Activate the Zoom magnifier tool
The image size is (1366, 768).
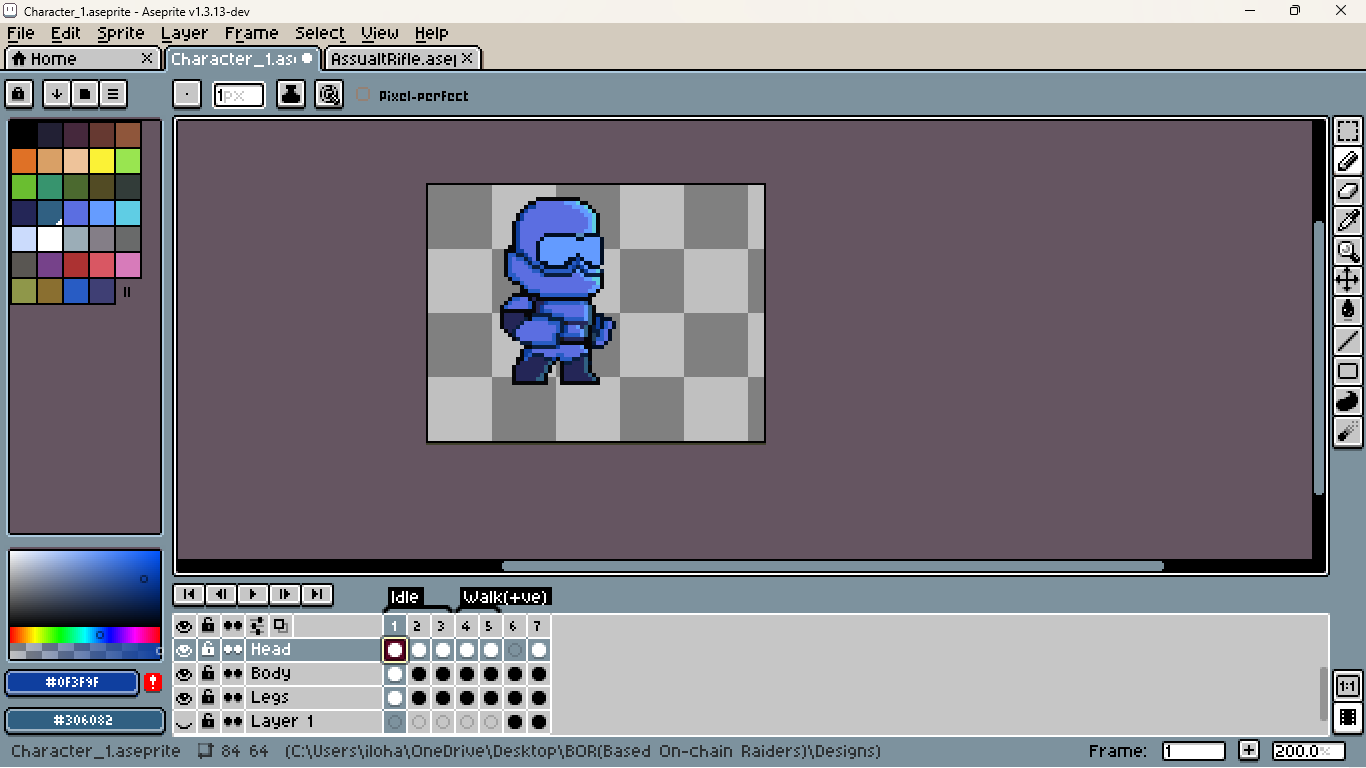click(1347, 250)
